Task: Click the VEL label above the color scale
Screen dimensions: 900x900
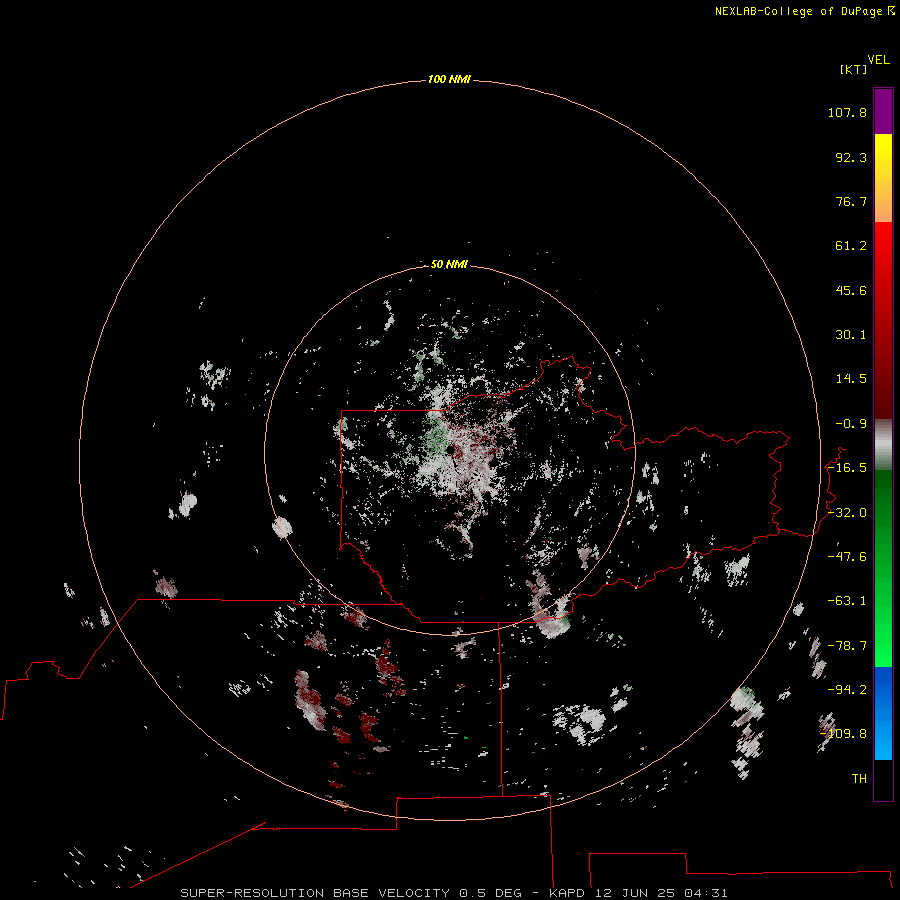Action: pyautogui.click(x=878, y=60)
